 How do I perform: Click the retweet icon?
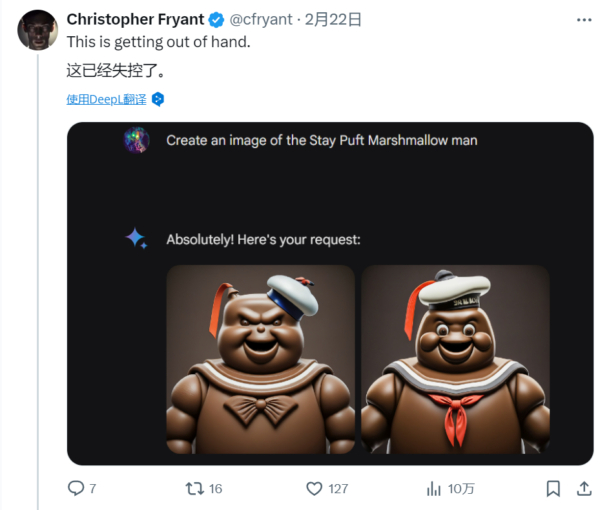(x=196, y=488)
